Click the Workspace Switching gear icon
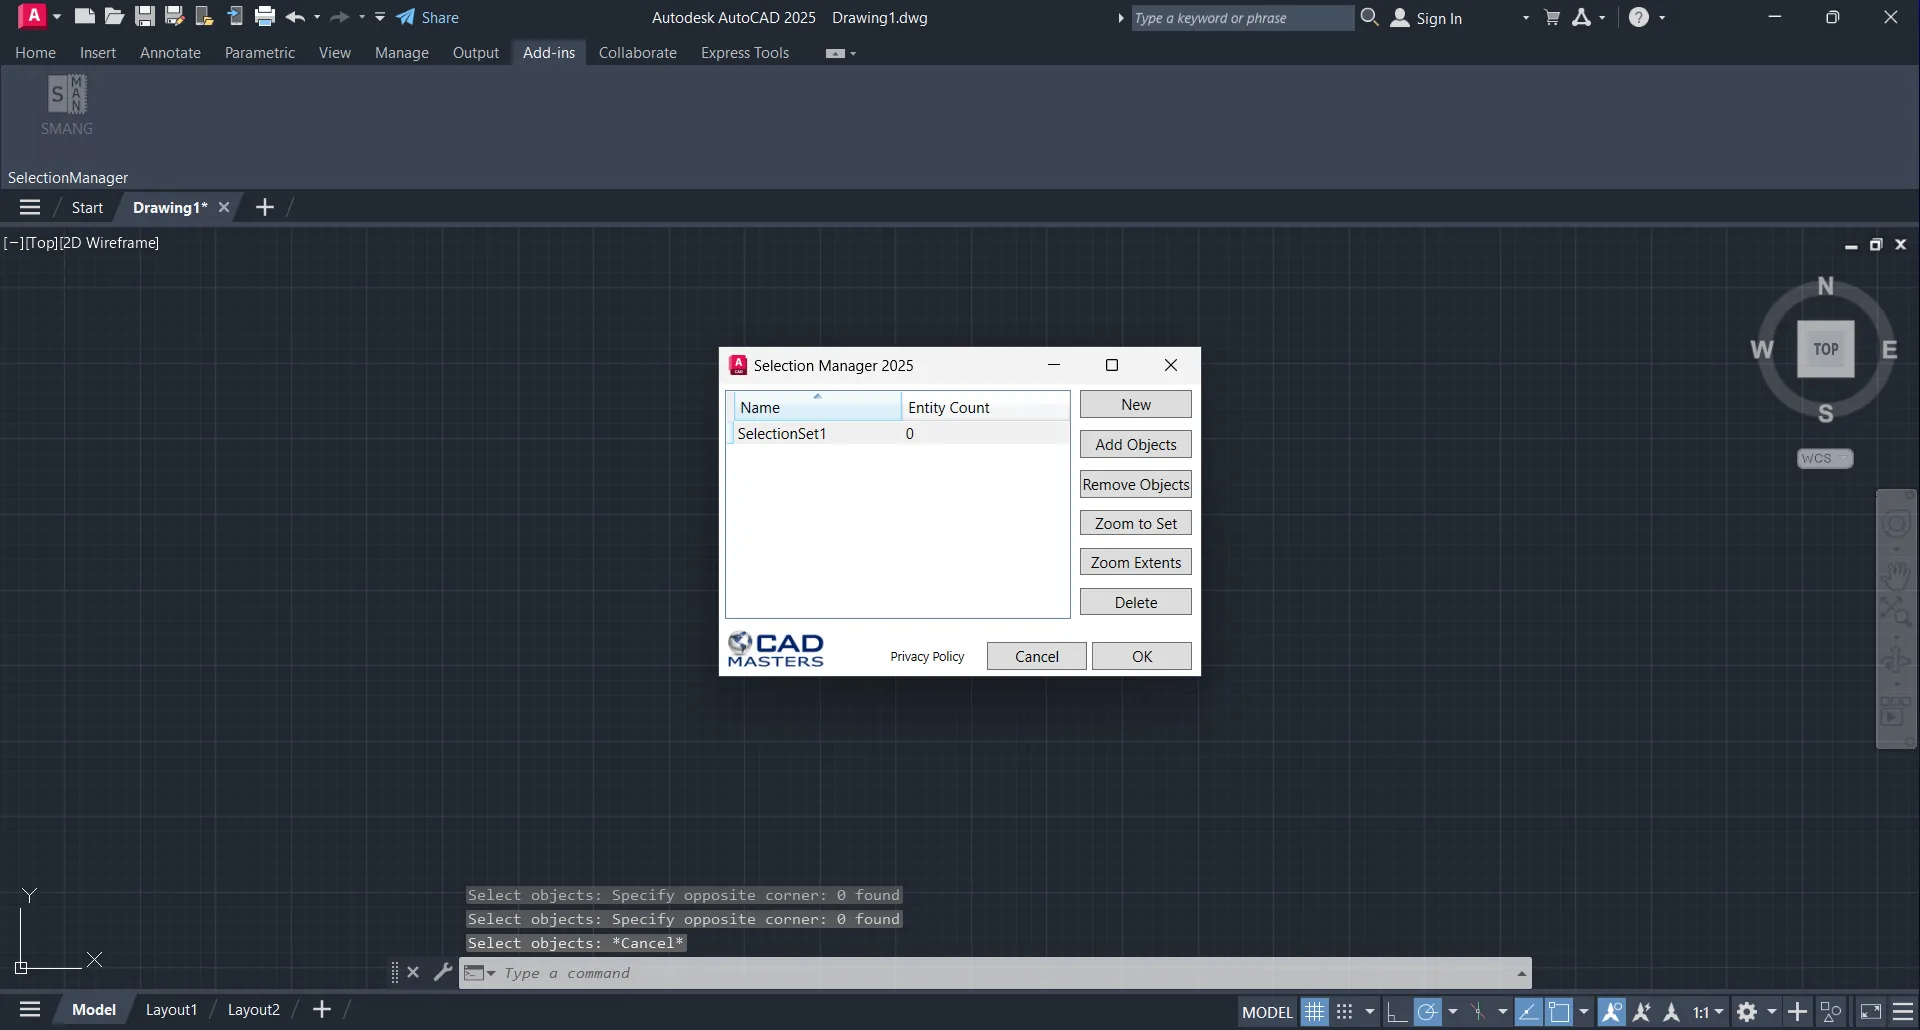Viewport: 1920px width, 1030px height. pos(1747,1012)
